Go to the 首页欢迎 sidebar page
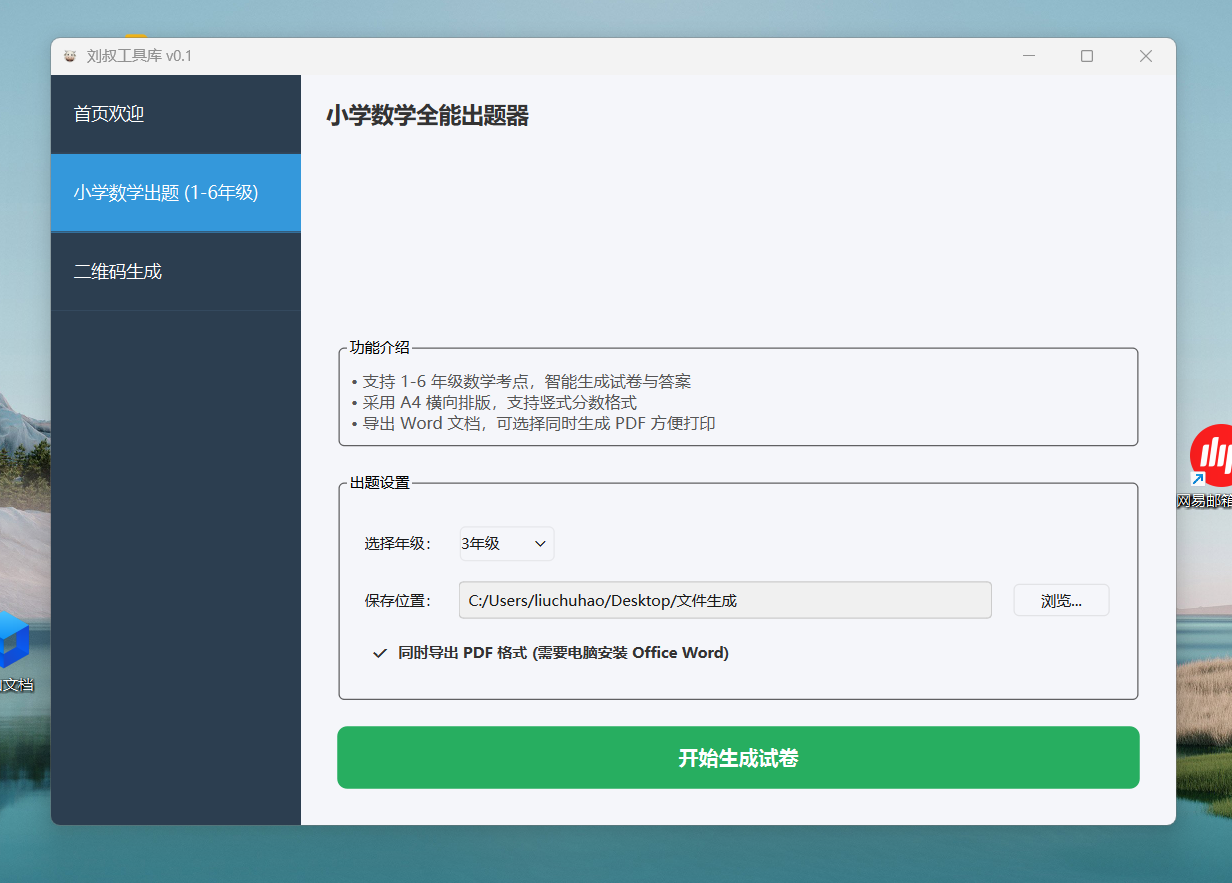 [175, 114]
